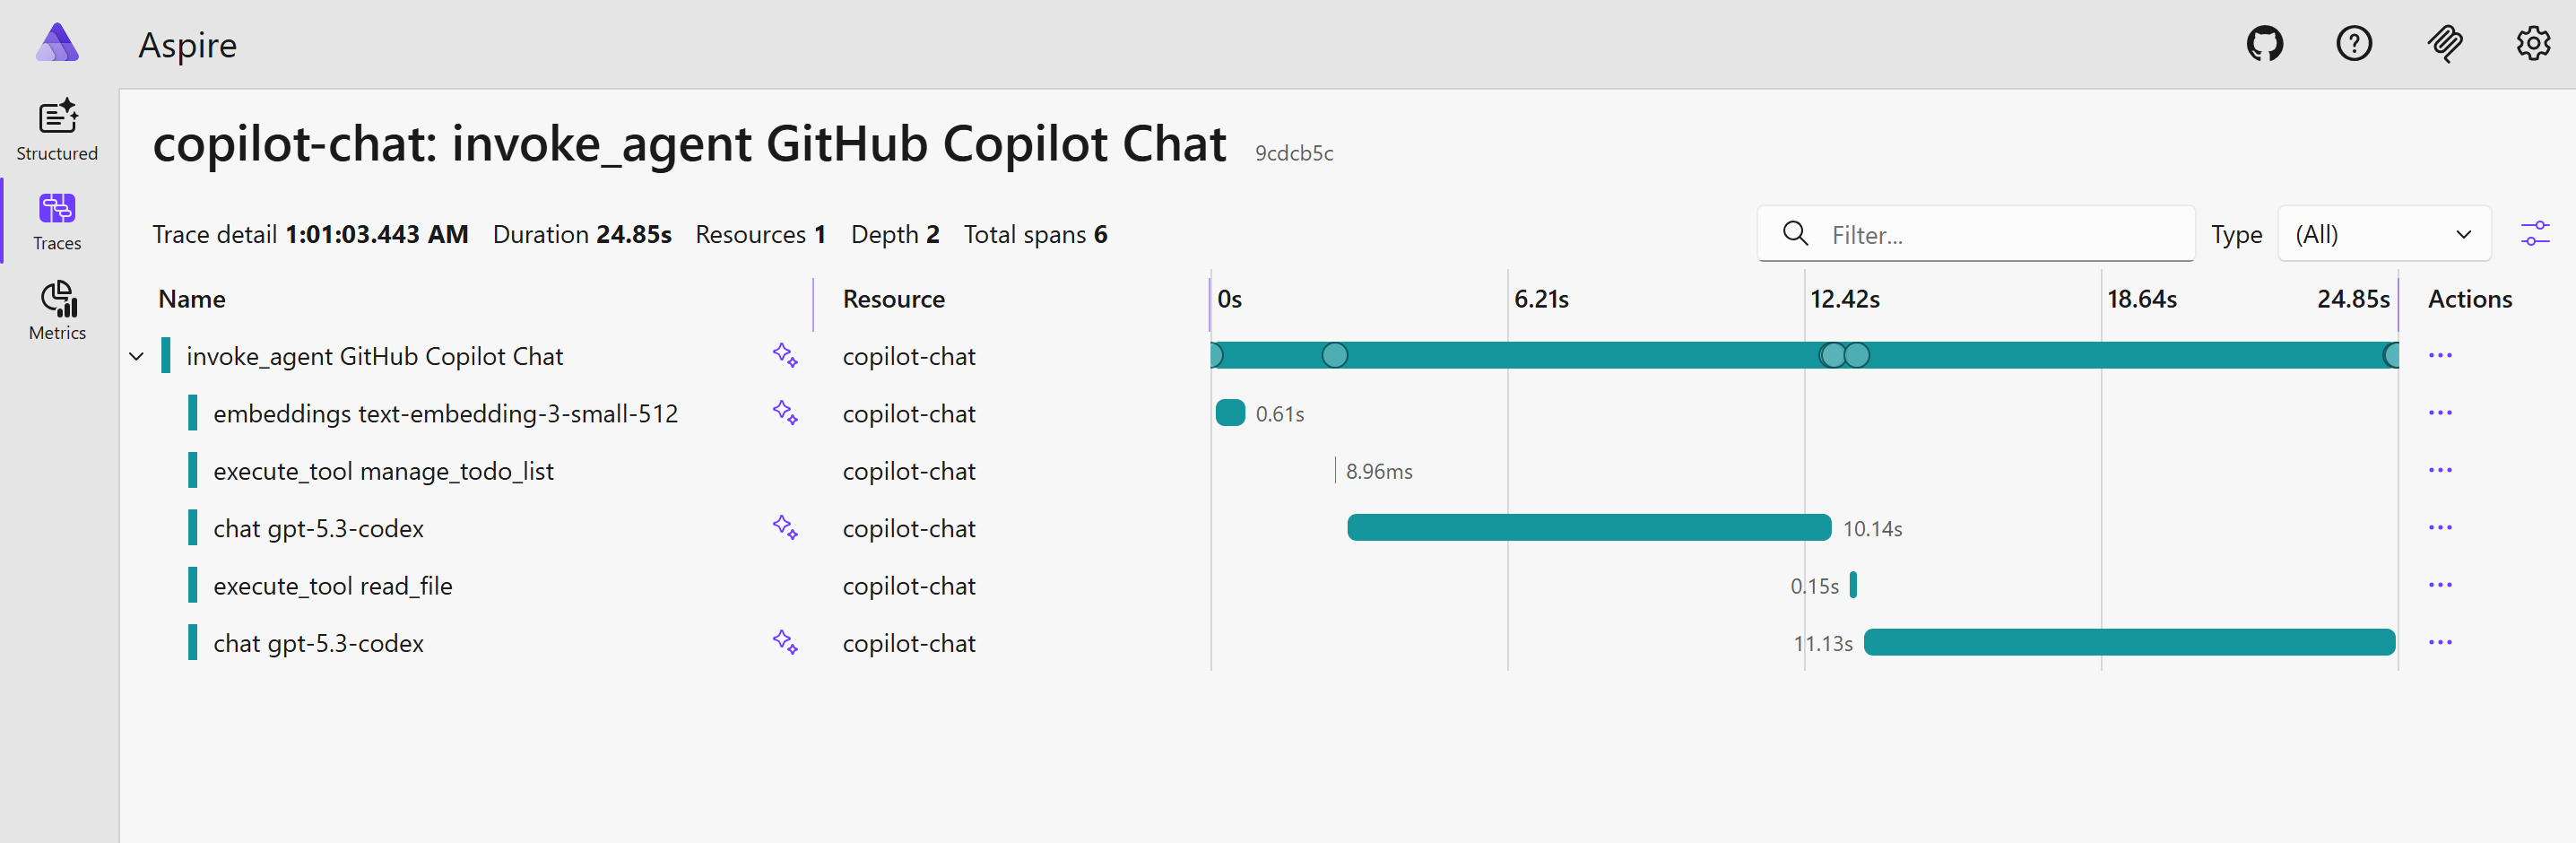2576x843 pixels.
Task: Open the GitHub repository link
Action: [x=2265, y=43]
